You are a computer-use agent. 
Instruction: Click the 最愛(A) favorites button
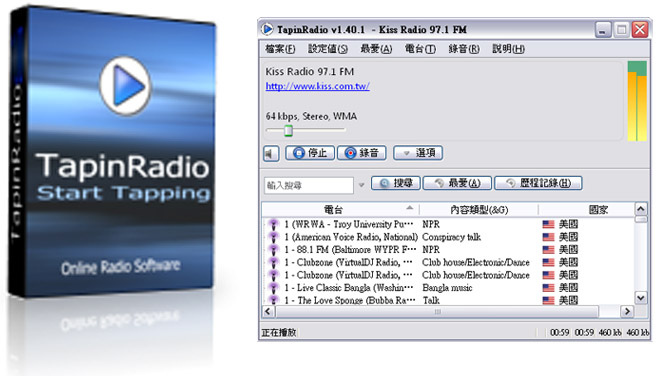(457, 183)
